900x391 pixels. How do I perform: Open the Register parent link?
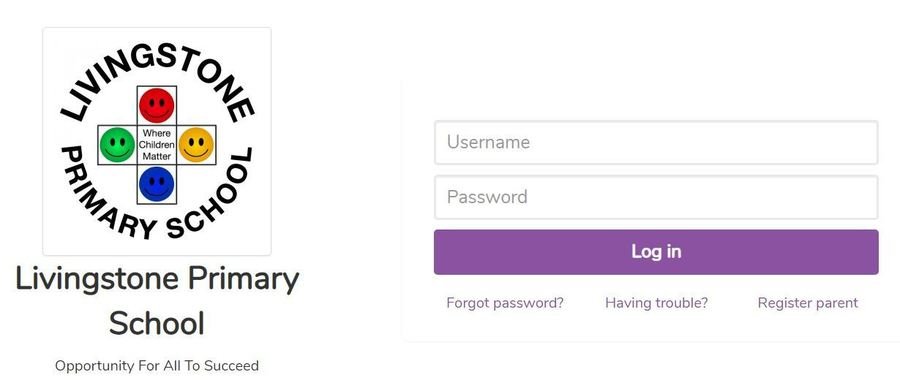pos(808,303)
